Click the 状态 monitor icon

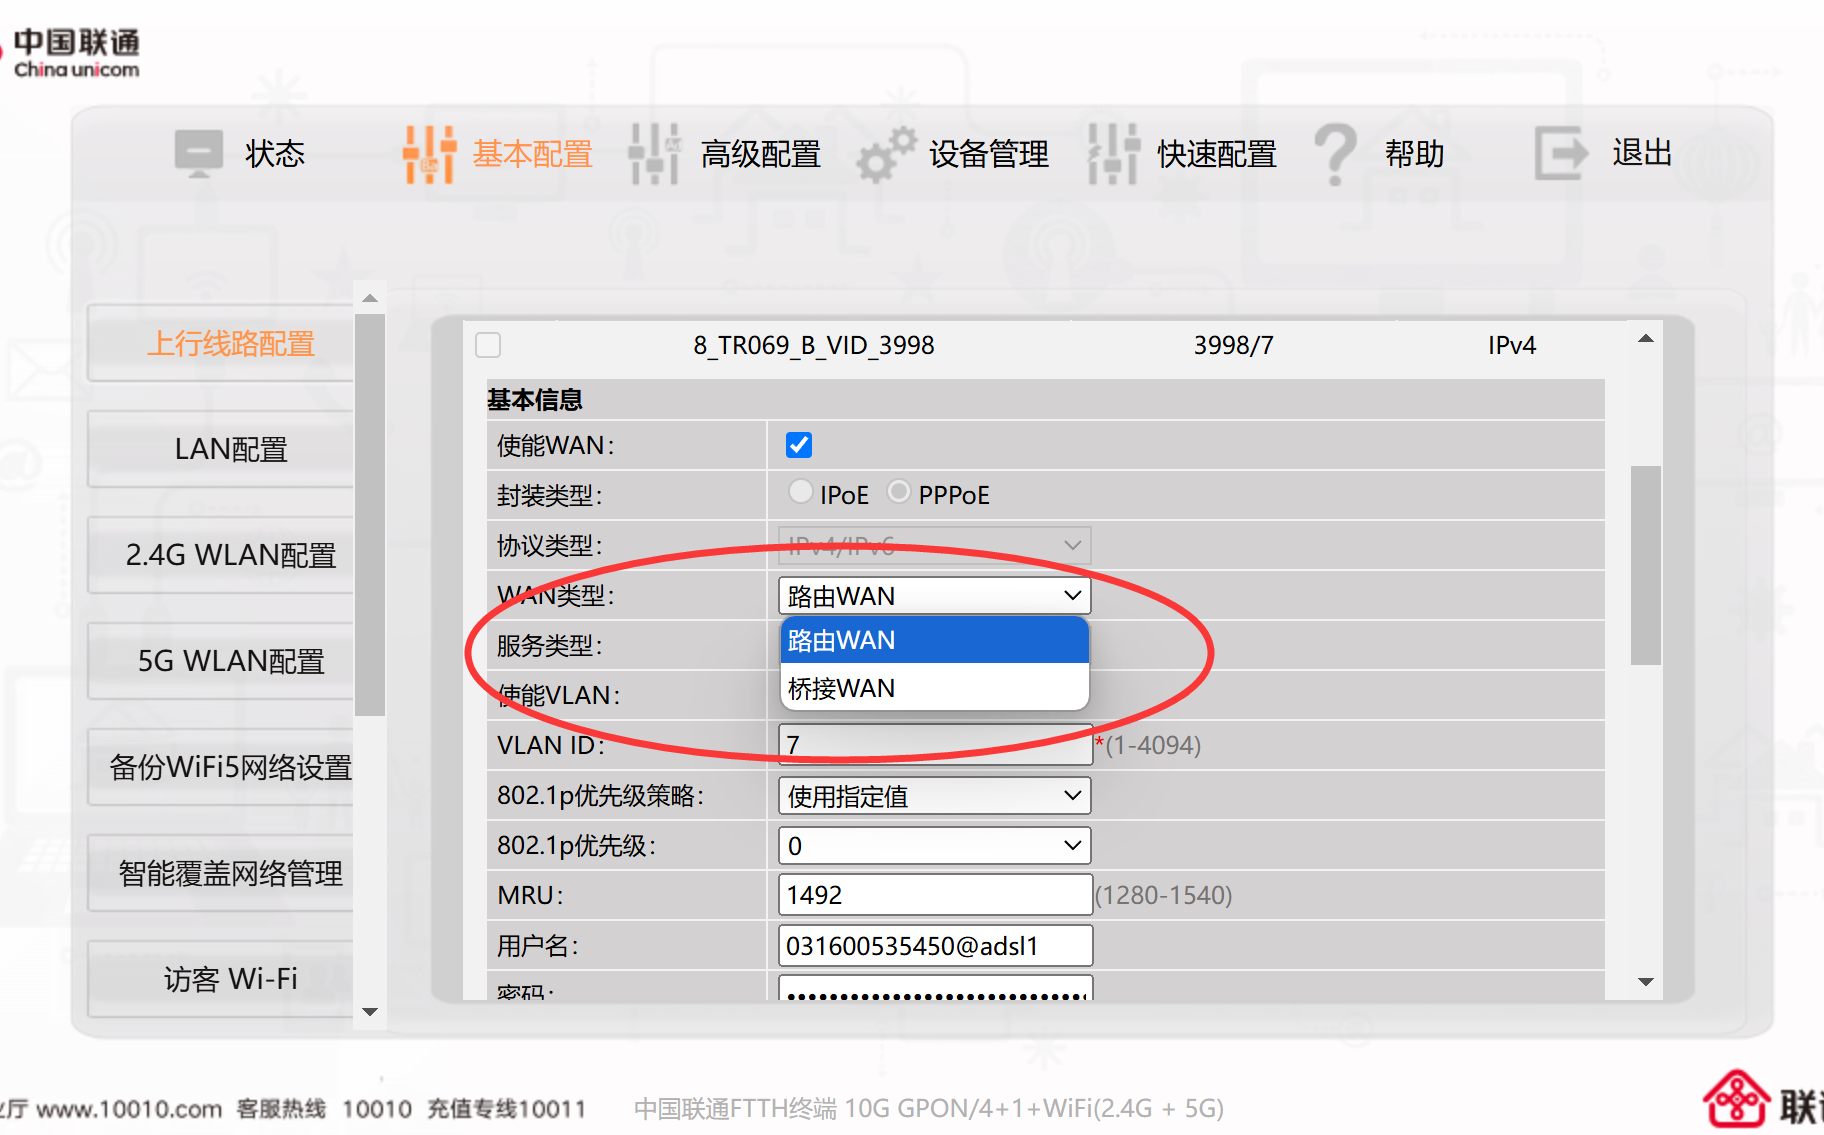(197, 152)
